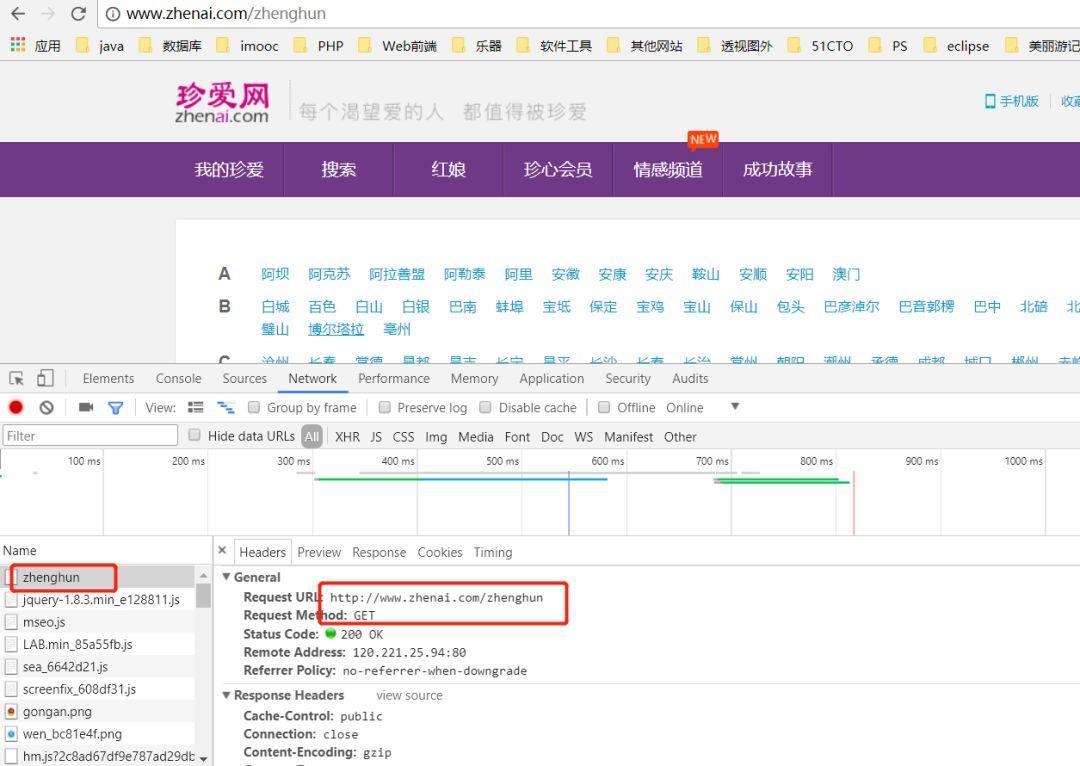Open the 博尔塔拉 city link
Image resolution: width=1080 pixels, height=766 pixels.
(x=335, y=329)
